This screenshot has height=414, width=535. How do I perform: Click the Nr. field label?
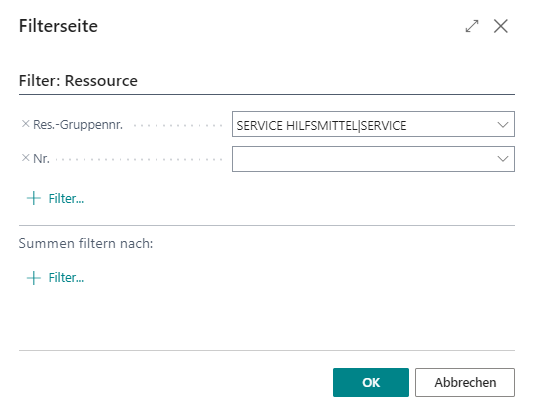41,159
